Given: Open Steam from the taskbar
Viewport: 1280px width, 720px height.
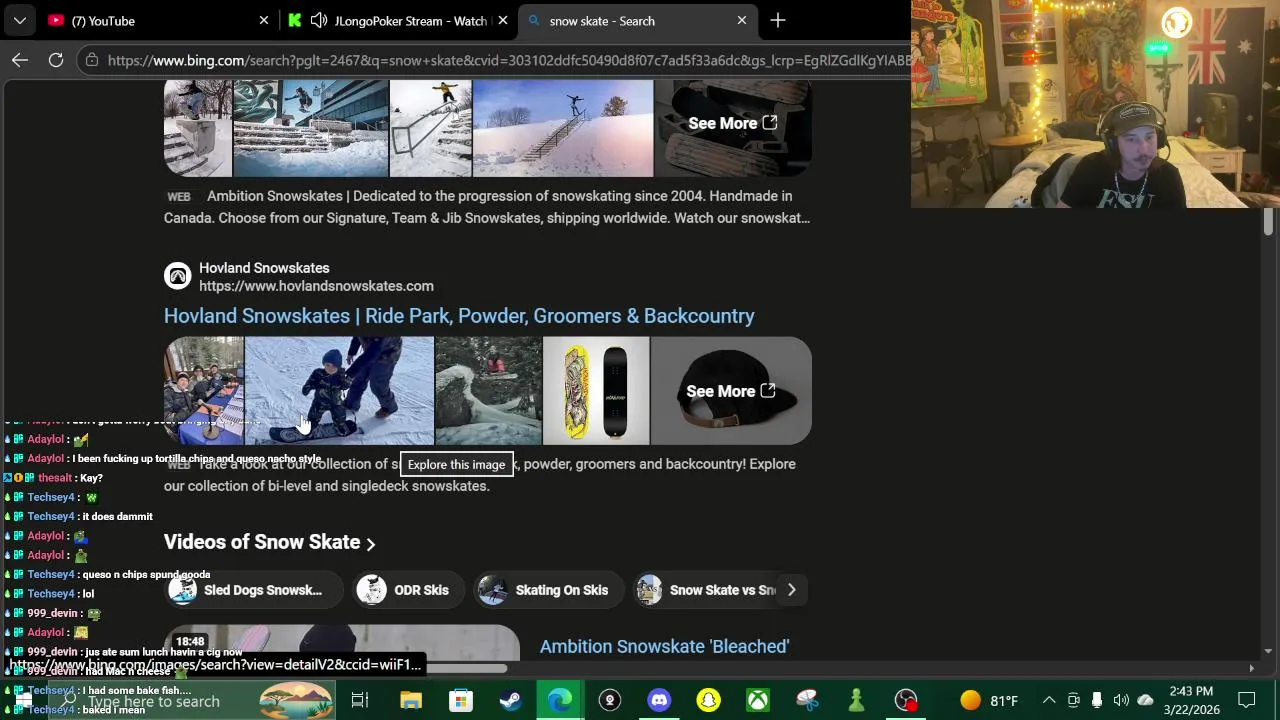Looking at the screenshot, I should (510, 700).
